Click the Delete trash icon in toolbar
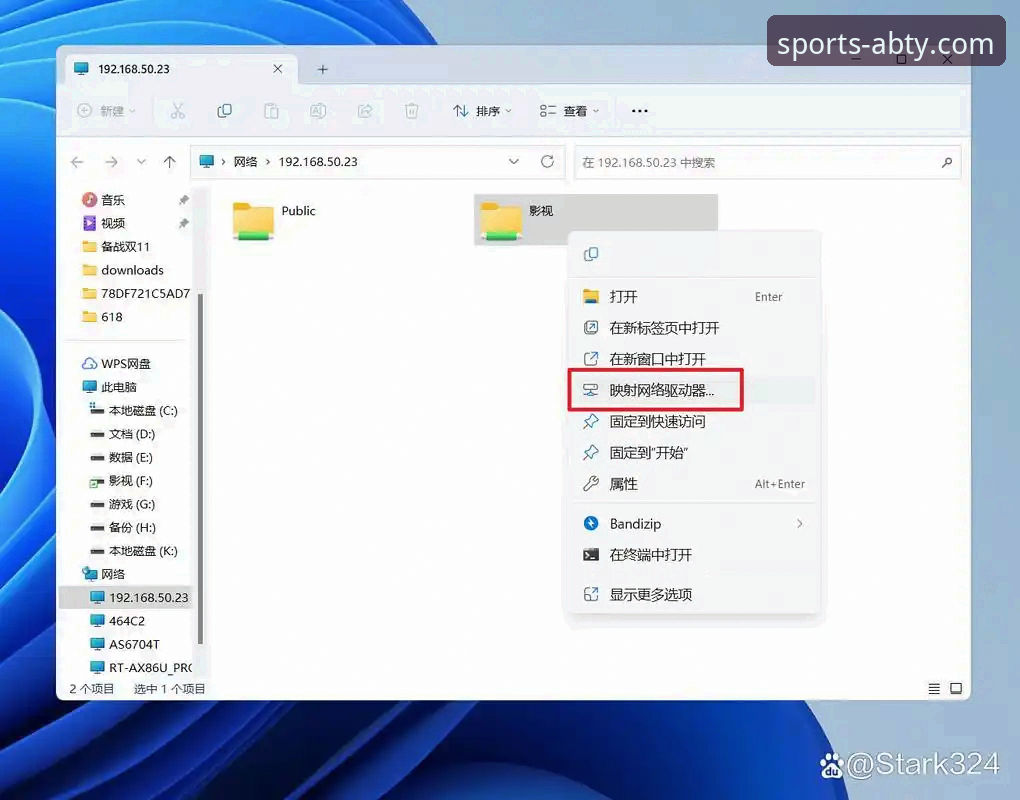1020x800 pixels. pos(411,111)
